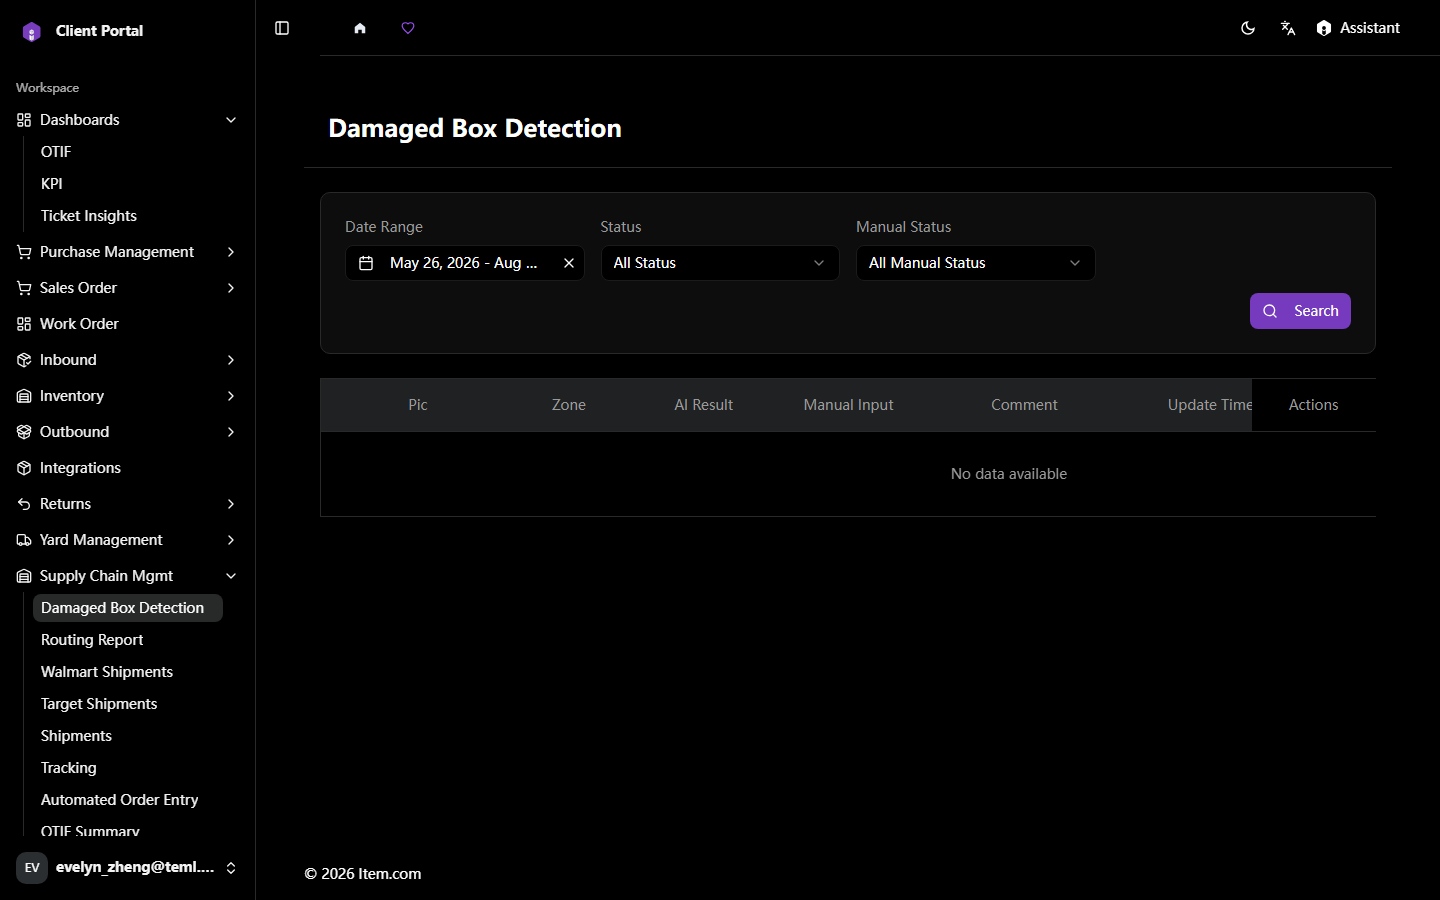Open the KPI dashboard
This screenshot has width=1440, height=900.
tap(52, 184)
